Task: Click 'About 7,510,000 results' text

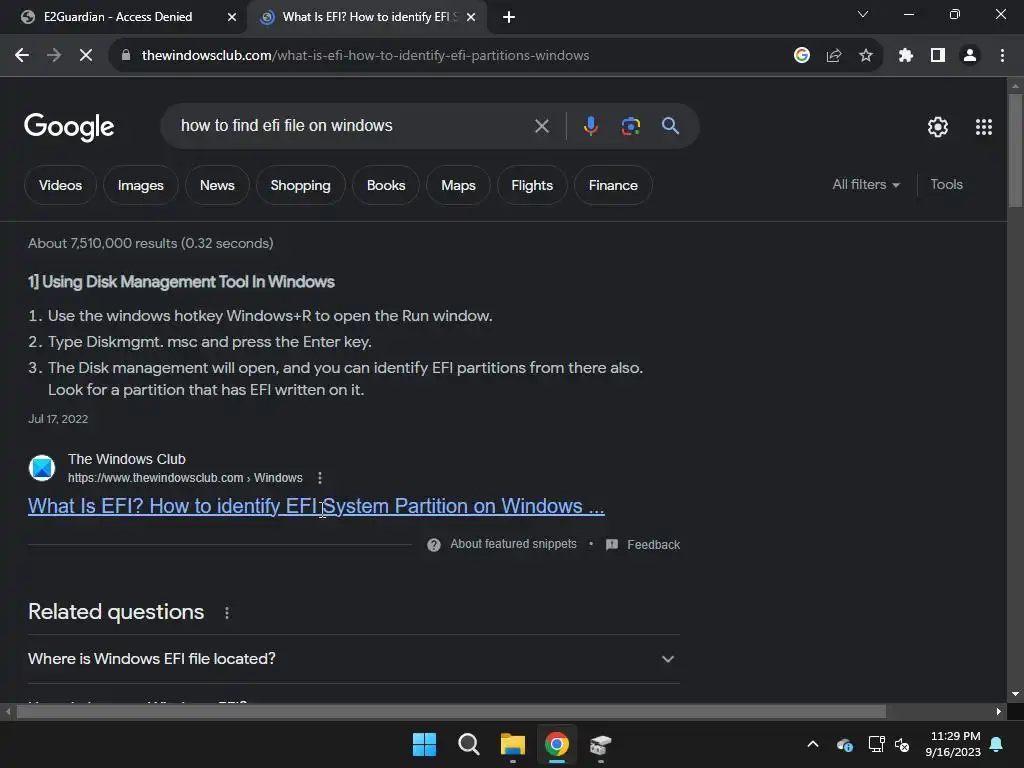Action: click(x=150, y=243)
